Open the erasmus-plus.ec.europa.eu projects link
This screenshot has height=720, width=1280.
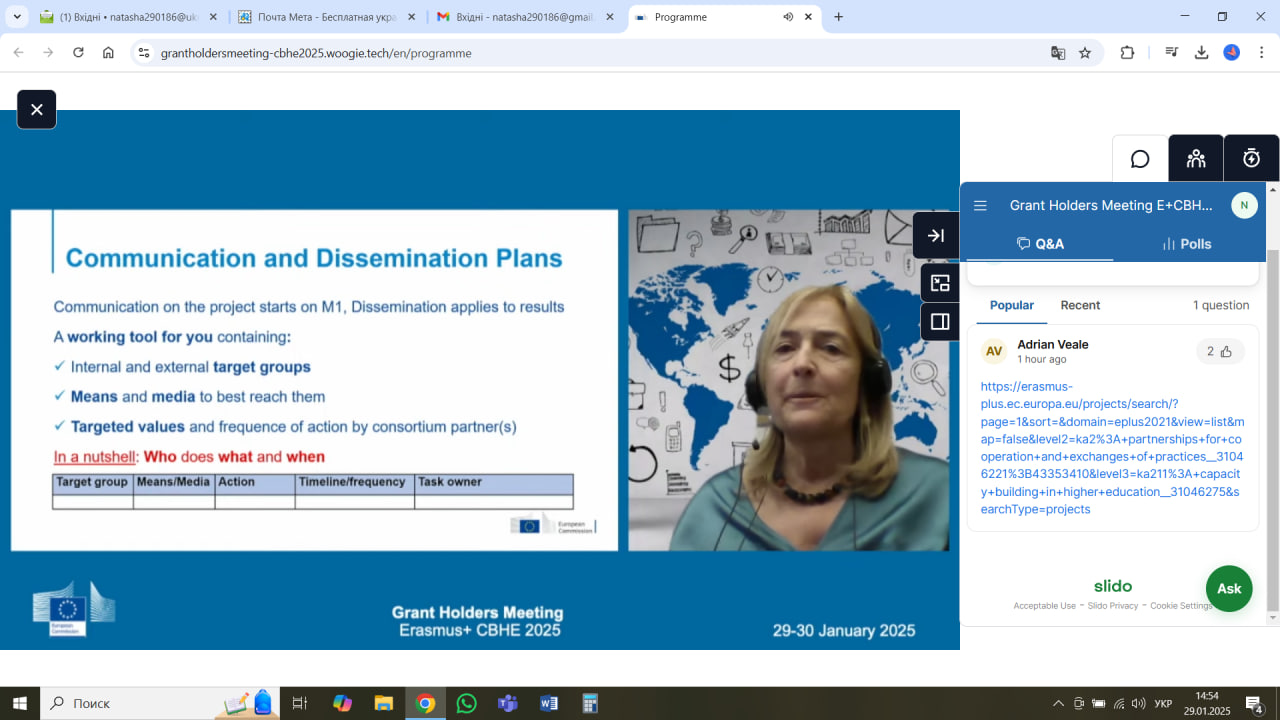(x=1112, y=448)
